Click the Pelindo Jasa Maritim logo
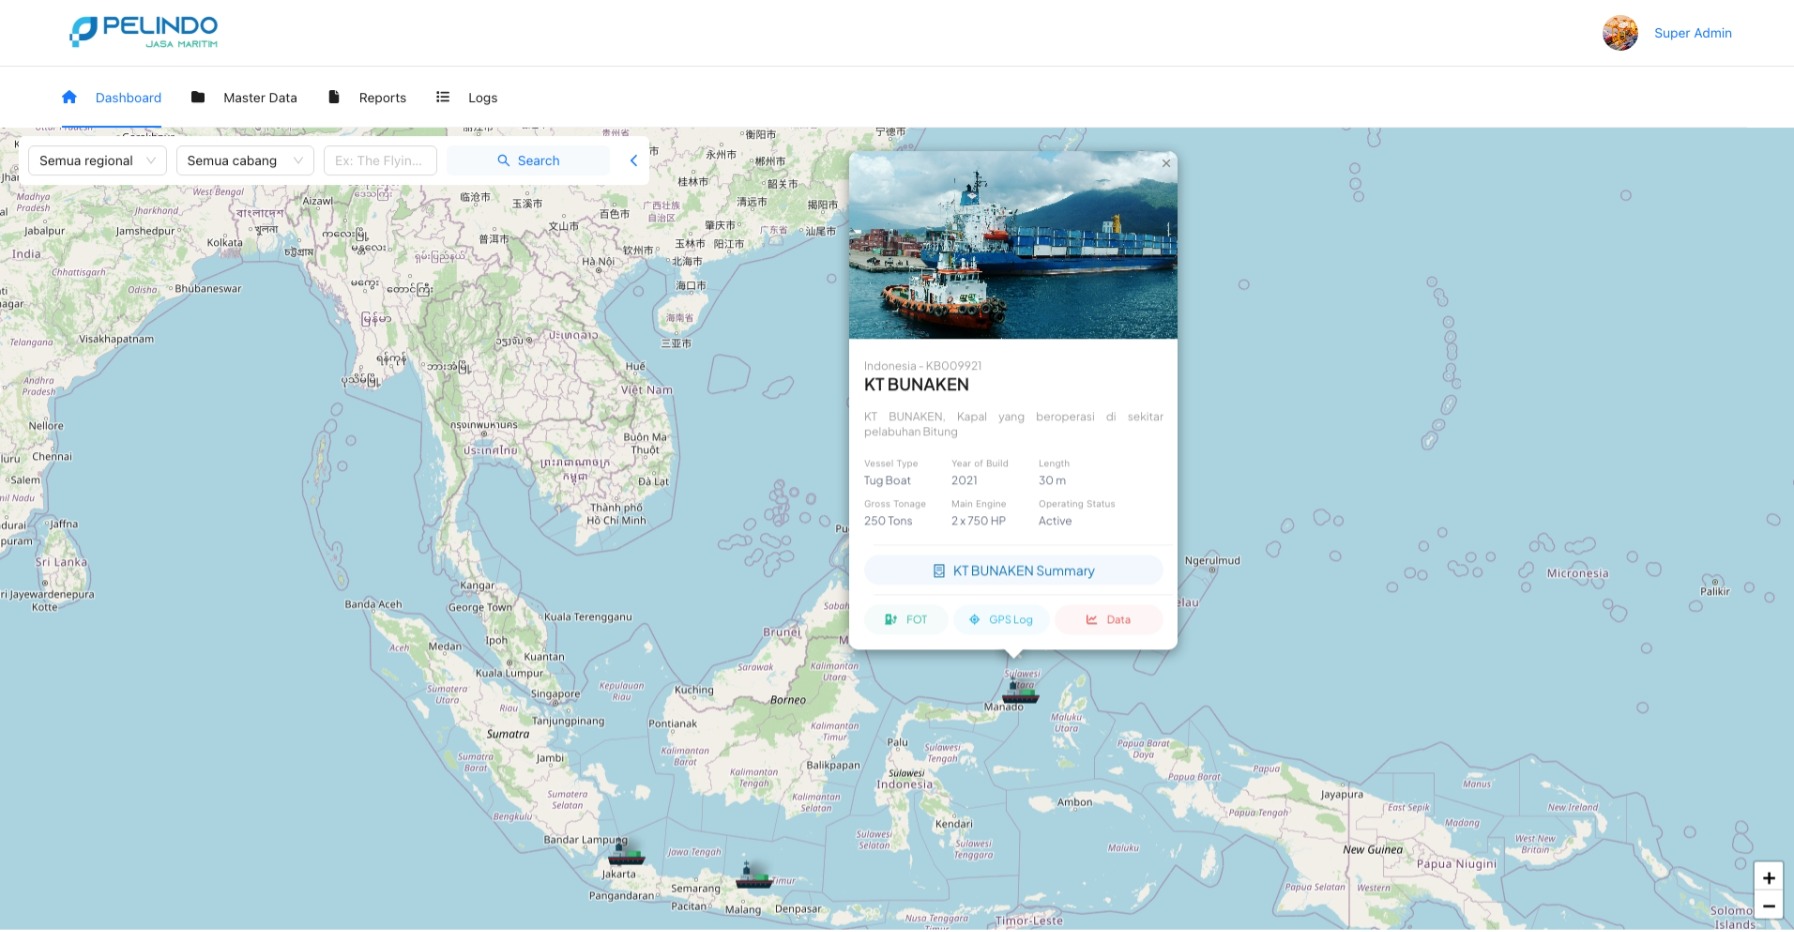This screenshot has height=932, width=1794. click(x=144, y=32)
